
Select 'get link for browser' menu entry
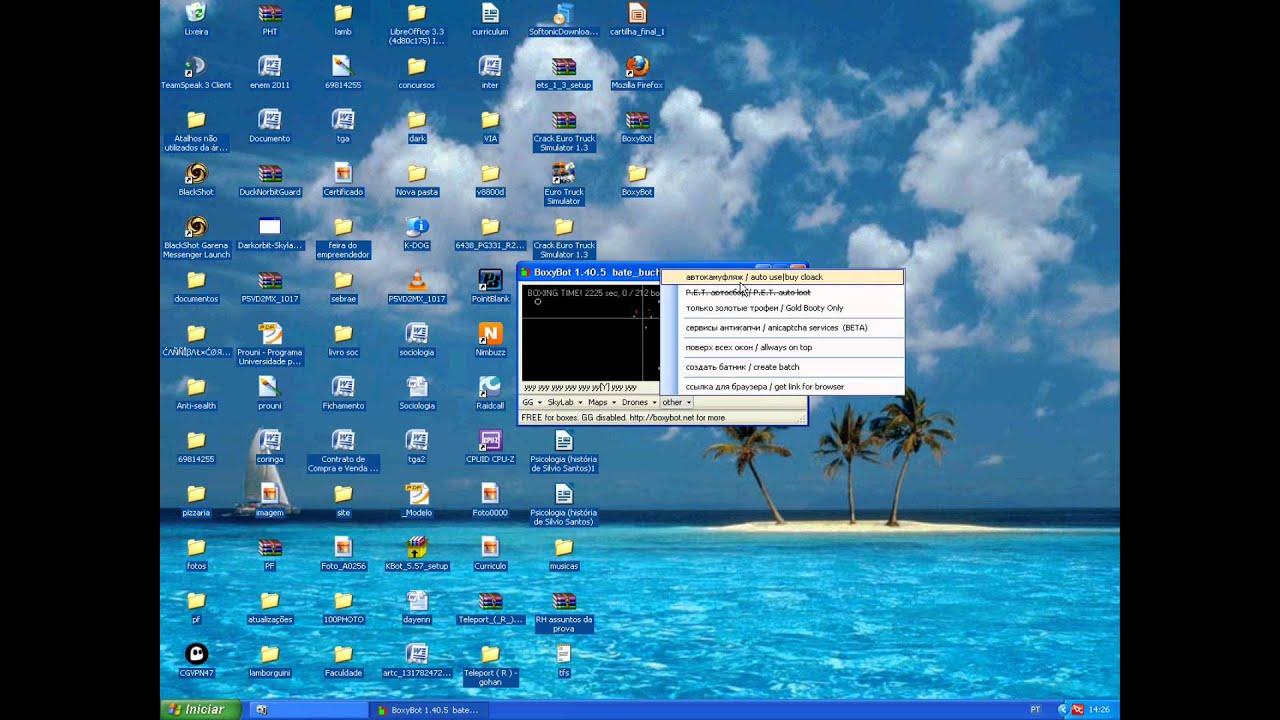click(x=782, y=387)
